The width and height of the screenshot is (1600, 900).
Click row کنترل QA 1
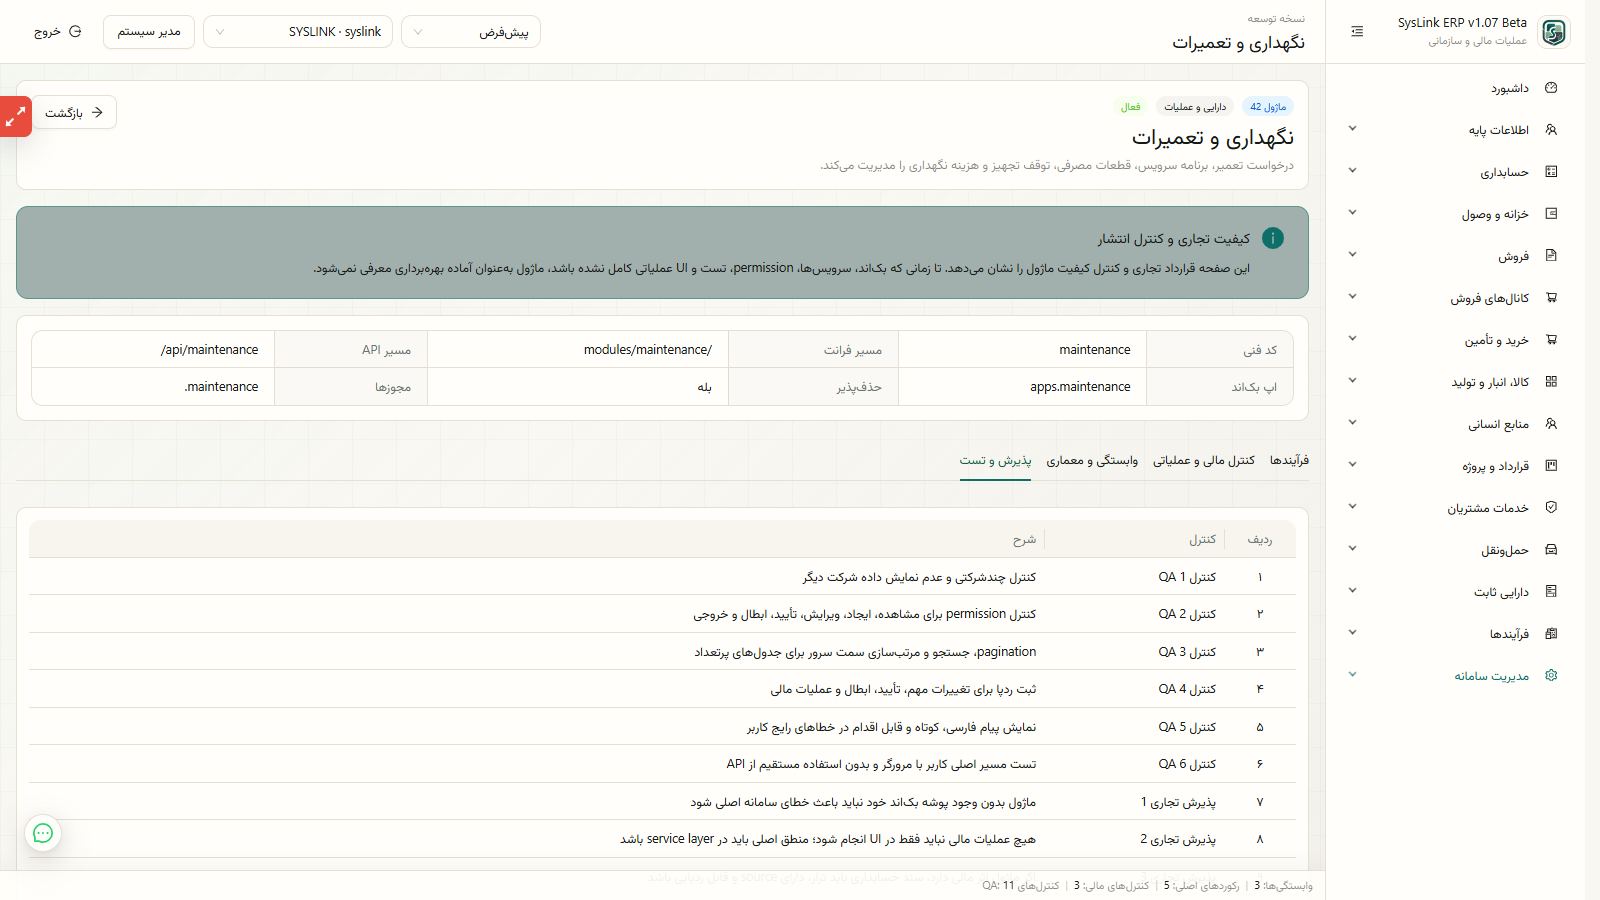pyautogui.click(x=662, y=577)
